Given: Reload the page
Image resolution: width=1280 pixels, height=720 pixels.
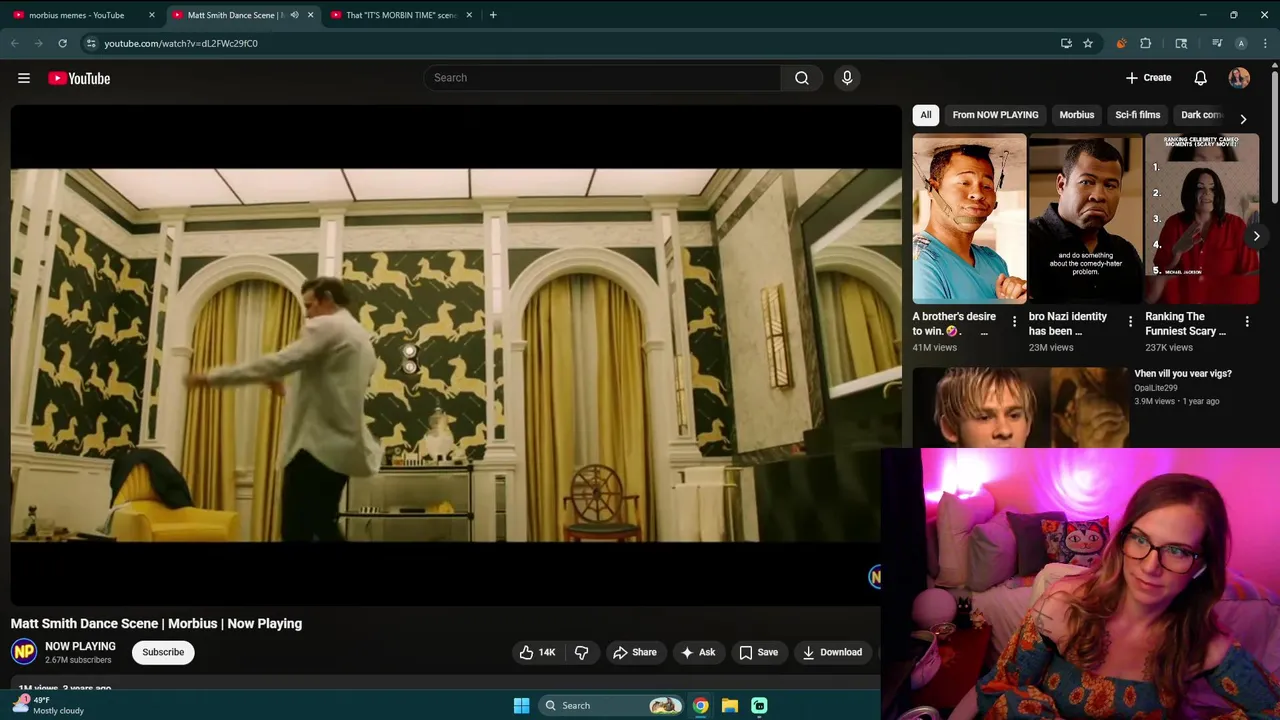Looking at the screenshot, I should [x=62, y=43].
